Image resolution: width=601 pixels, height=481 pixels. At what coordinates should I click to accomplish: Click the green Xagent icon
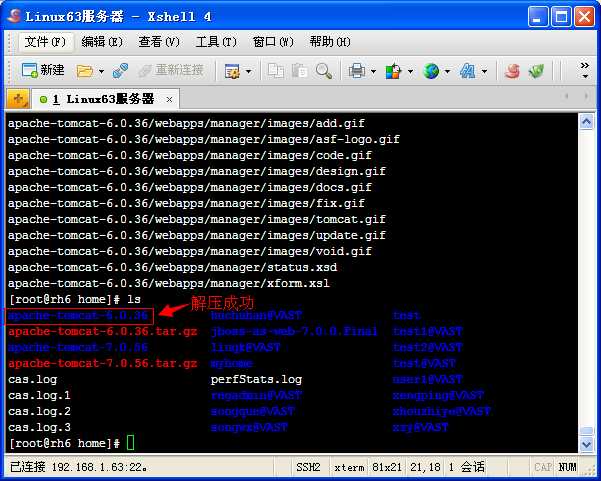point(536,71)
